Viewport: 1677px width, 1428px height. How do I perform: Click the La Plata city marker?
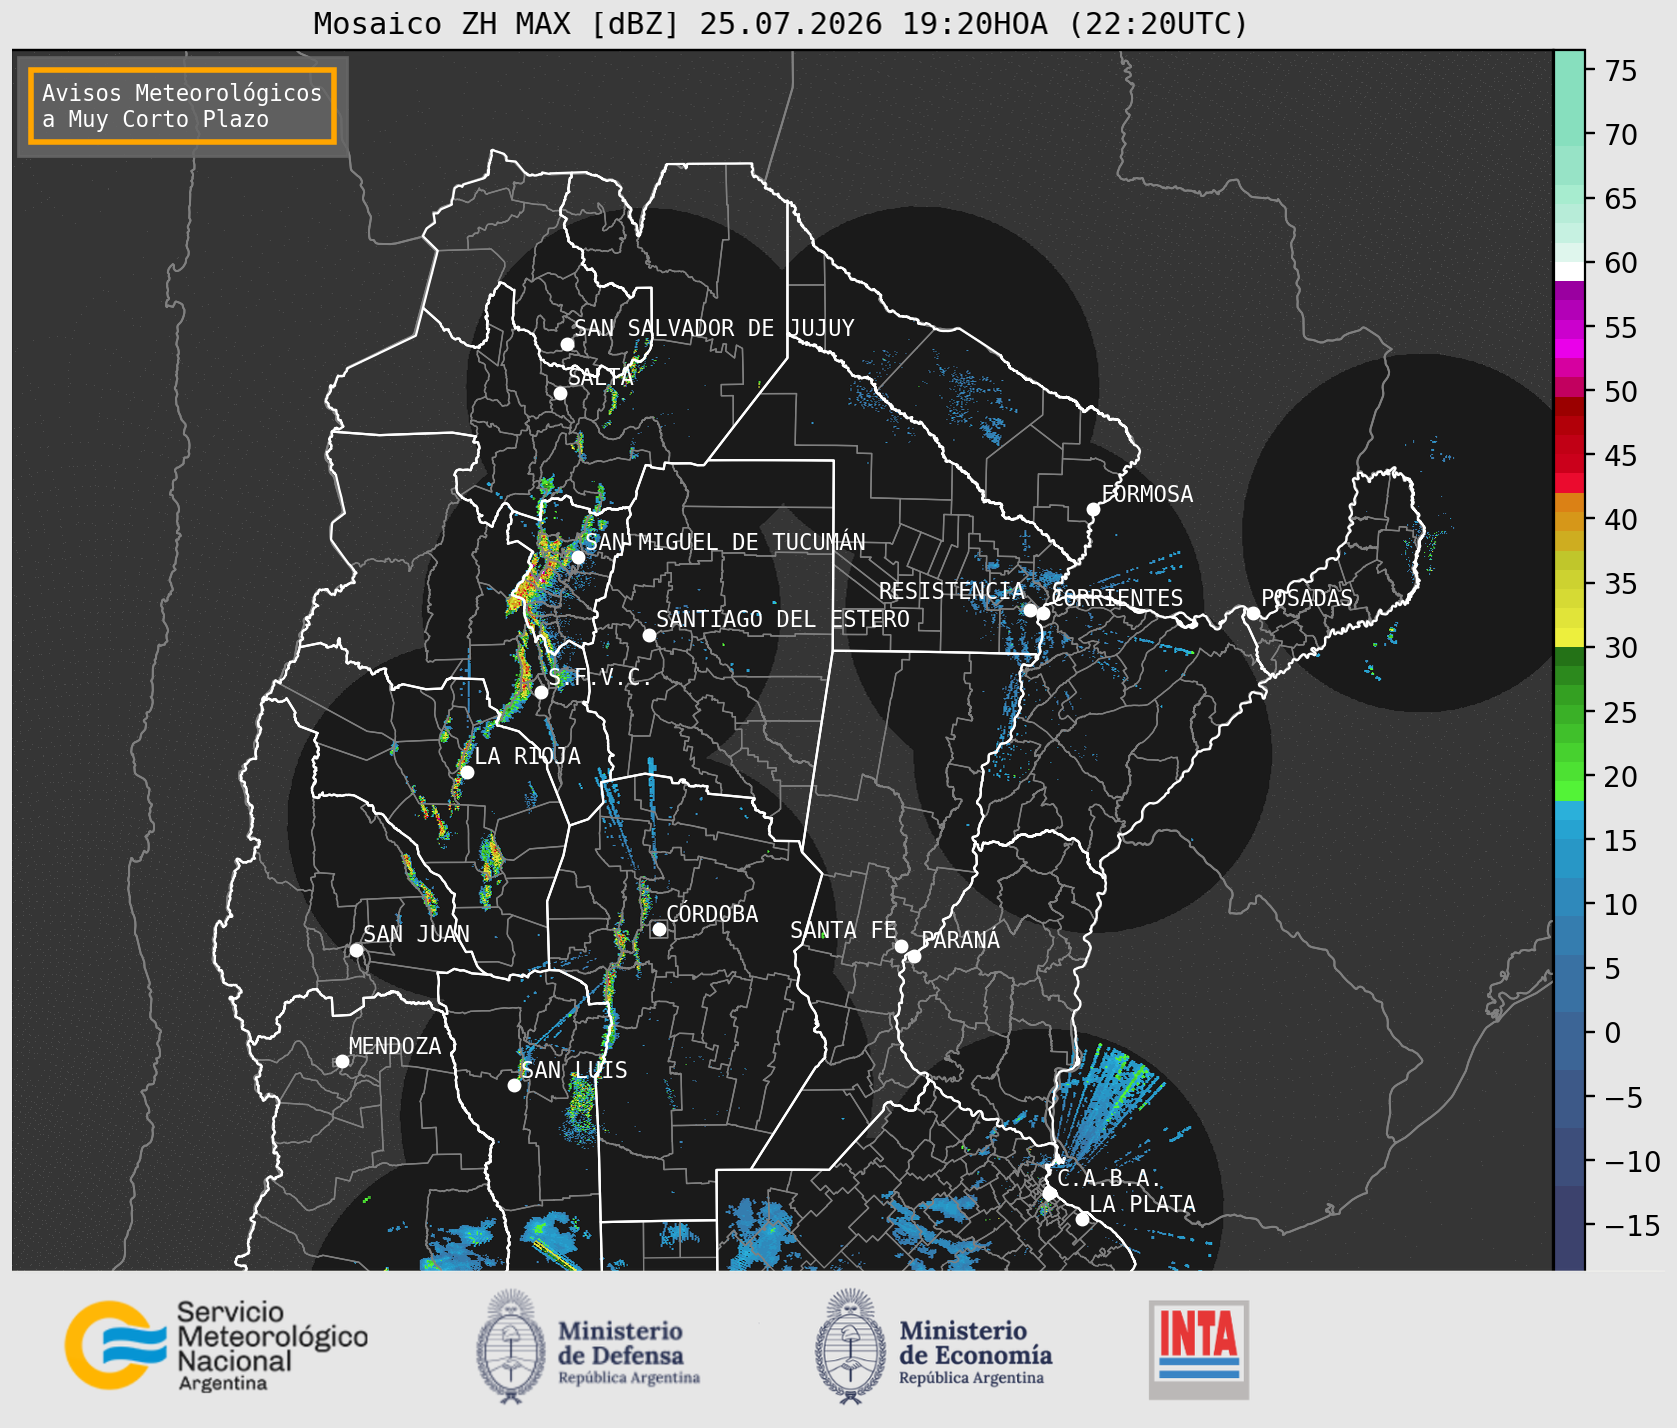coord(1082,1218)
